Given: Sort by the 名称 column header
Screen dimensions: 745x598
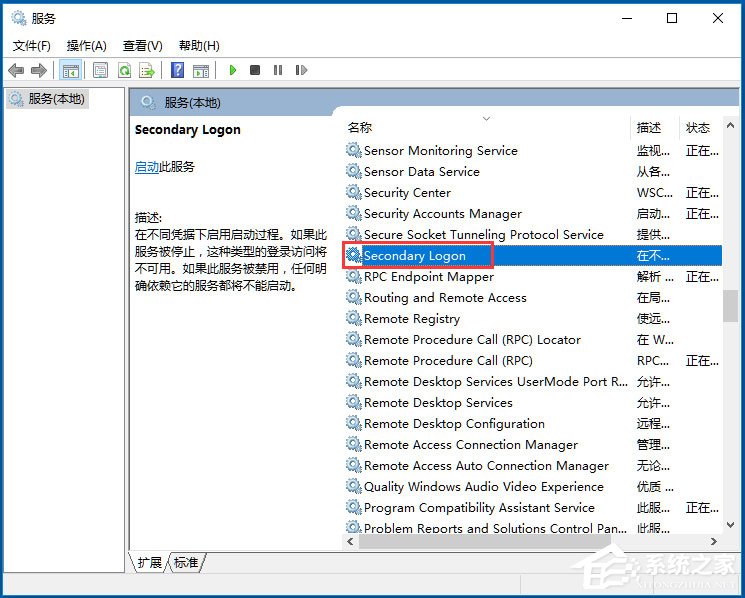Looking at the screenshot, I should (x=360, y=127).
